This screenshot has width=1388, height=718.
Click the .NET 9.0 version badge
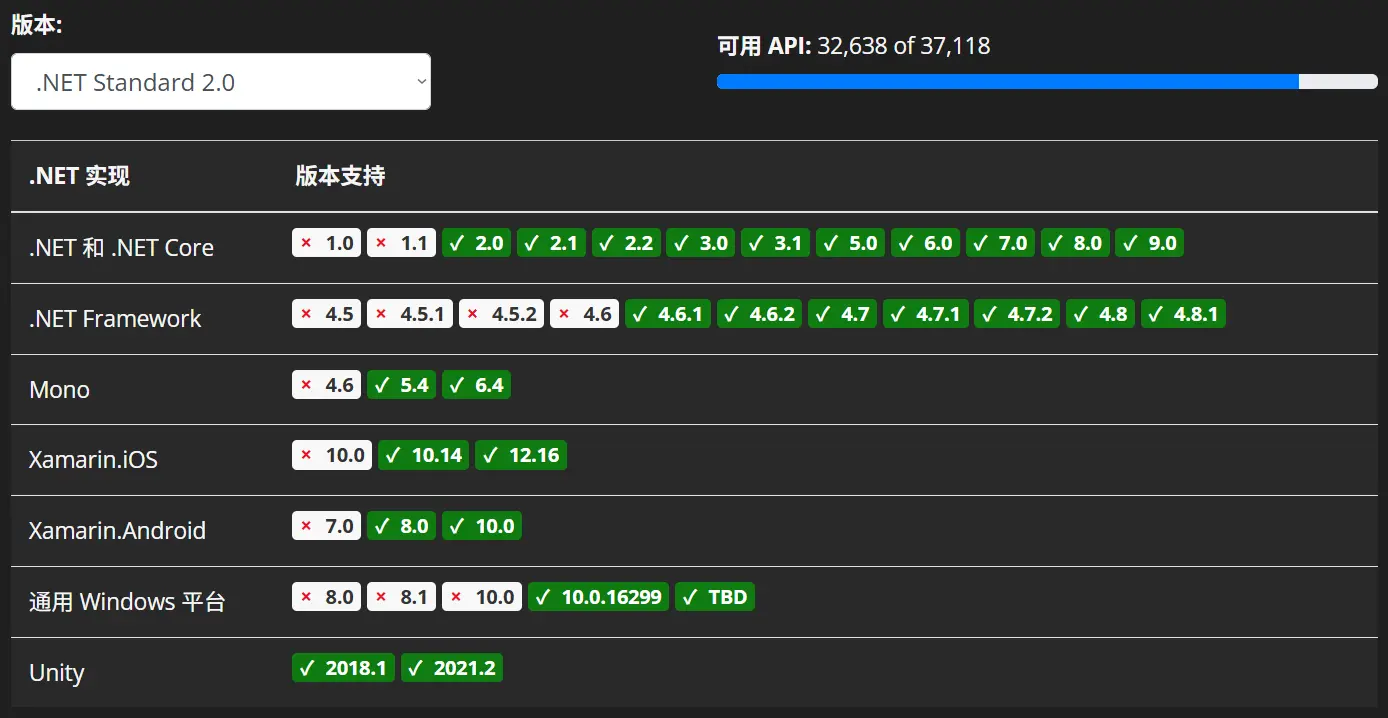pos(1150,243)
